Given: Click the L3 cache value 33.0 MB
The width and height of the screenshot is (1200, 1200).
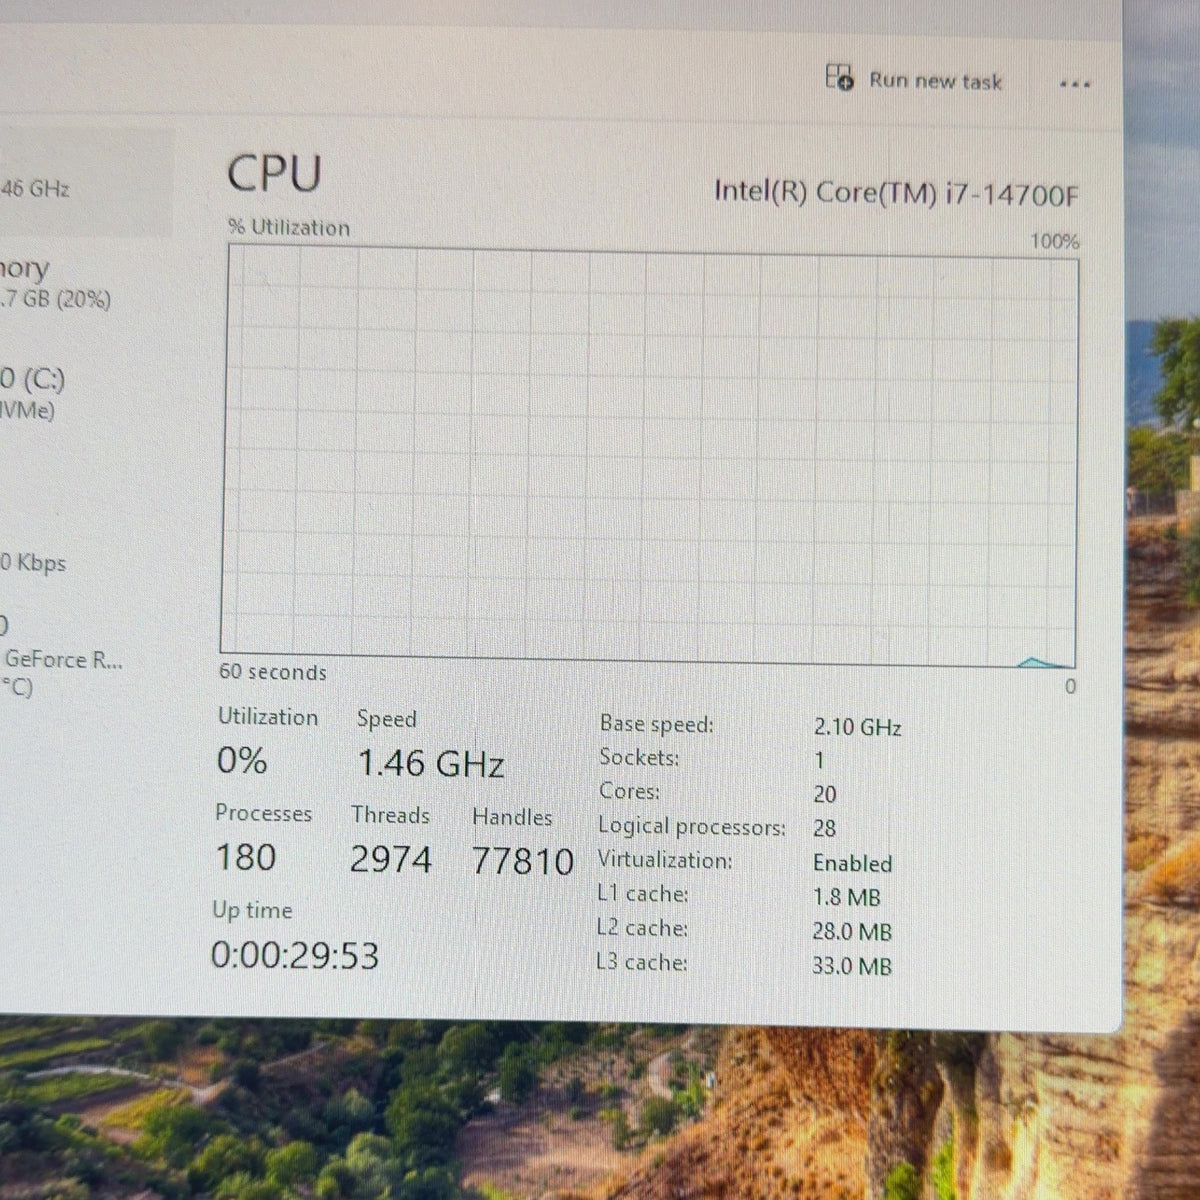Looking at the screenshot, I should [851, 966].
